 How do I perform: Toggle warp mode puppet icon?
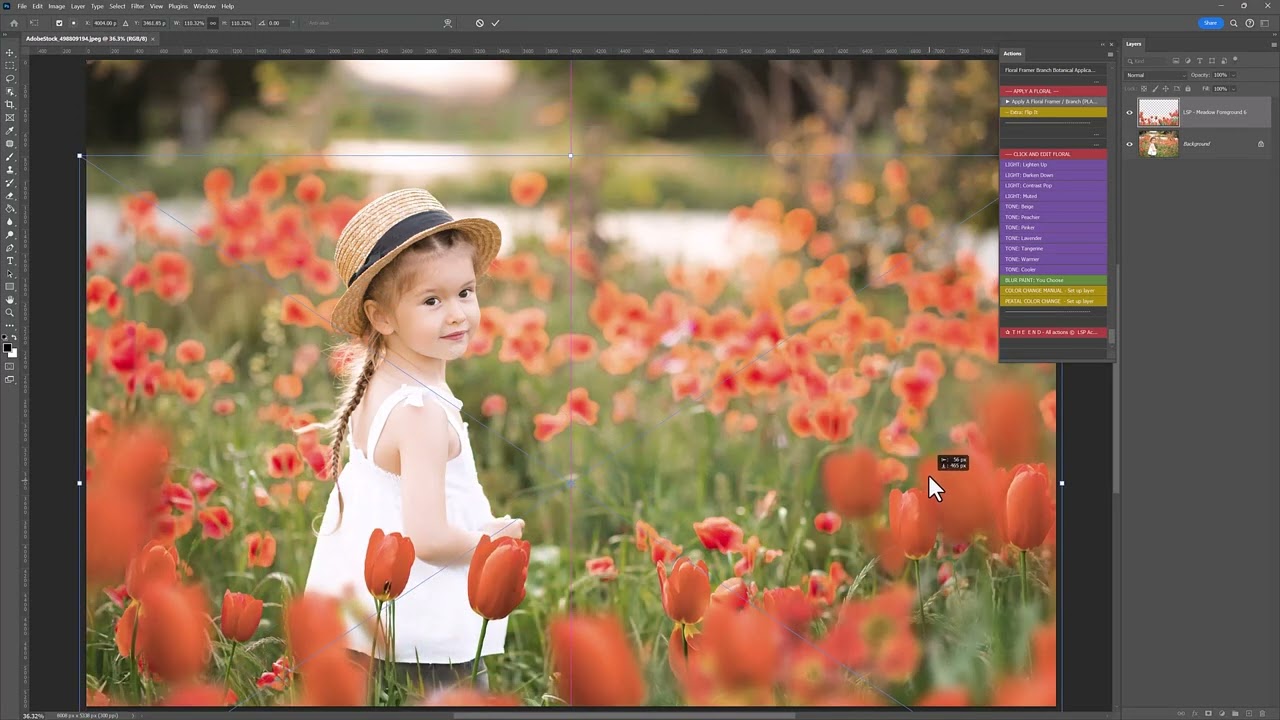click(x=447, y=23)
